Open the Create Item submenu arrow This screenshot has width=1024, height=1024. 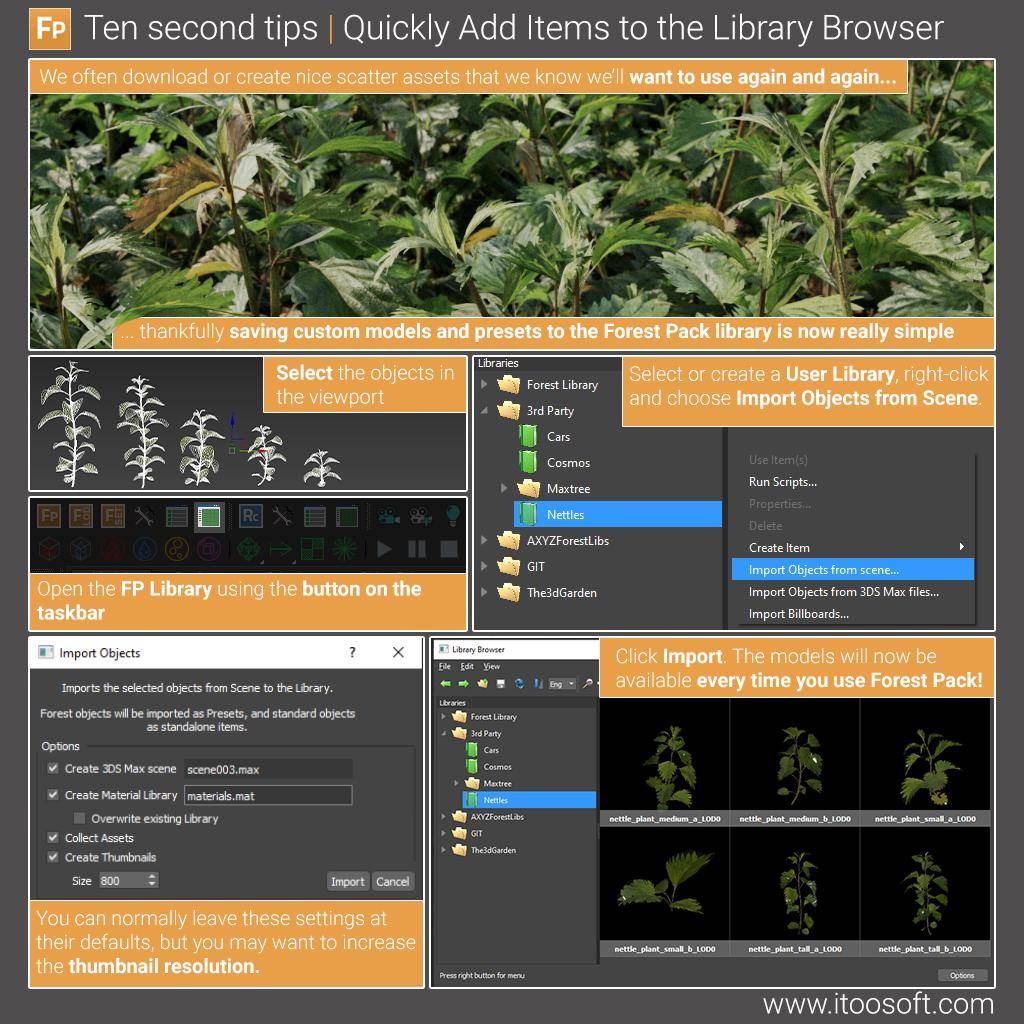961,547
